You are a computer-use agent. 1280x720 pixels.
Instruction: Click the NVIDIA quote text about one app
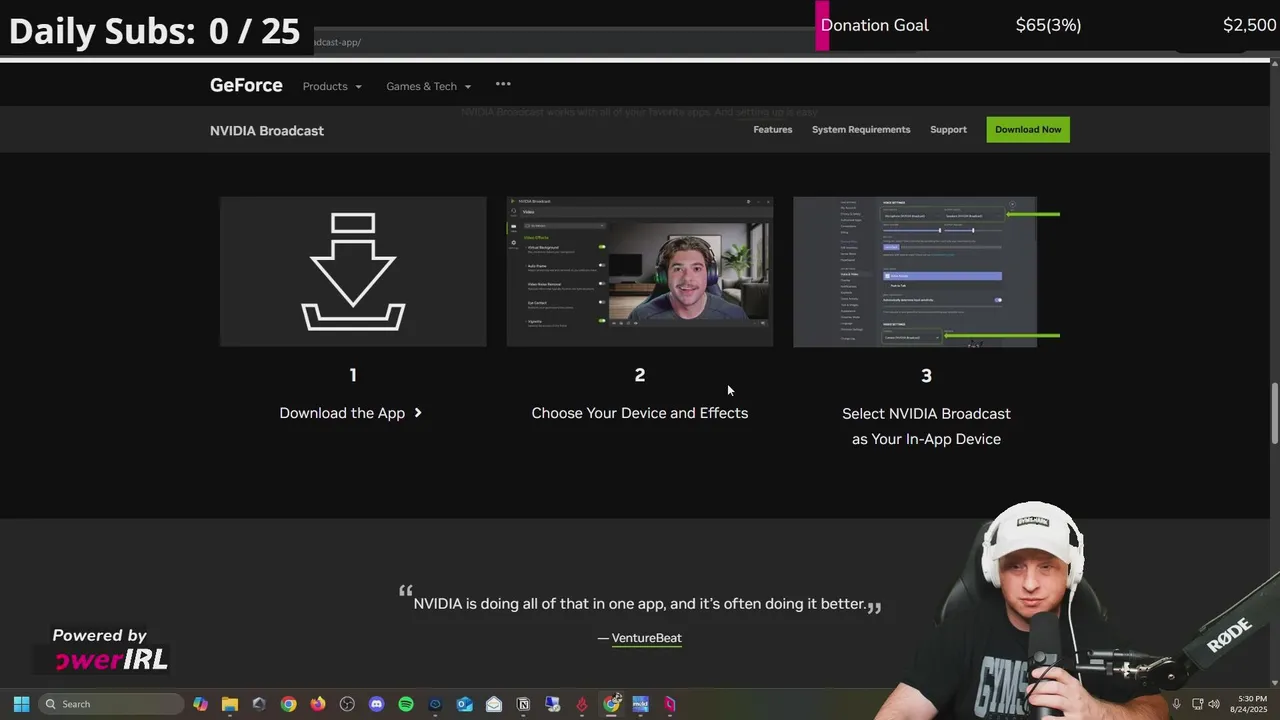pos(640,604)
